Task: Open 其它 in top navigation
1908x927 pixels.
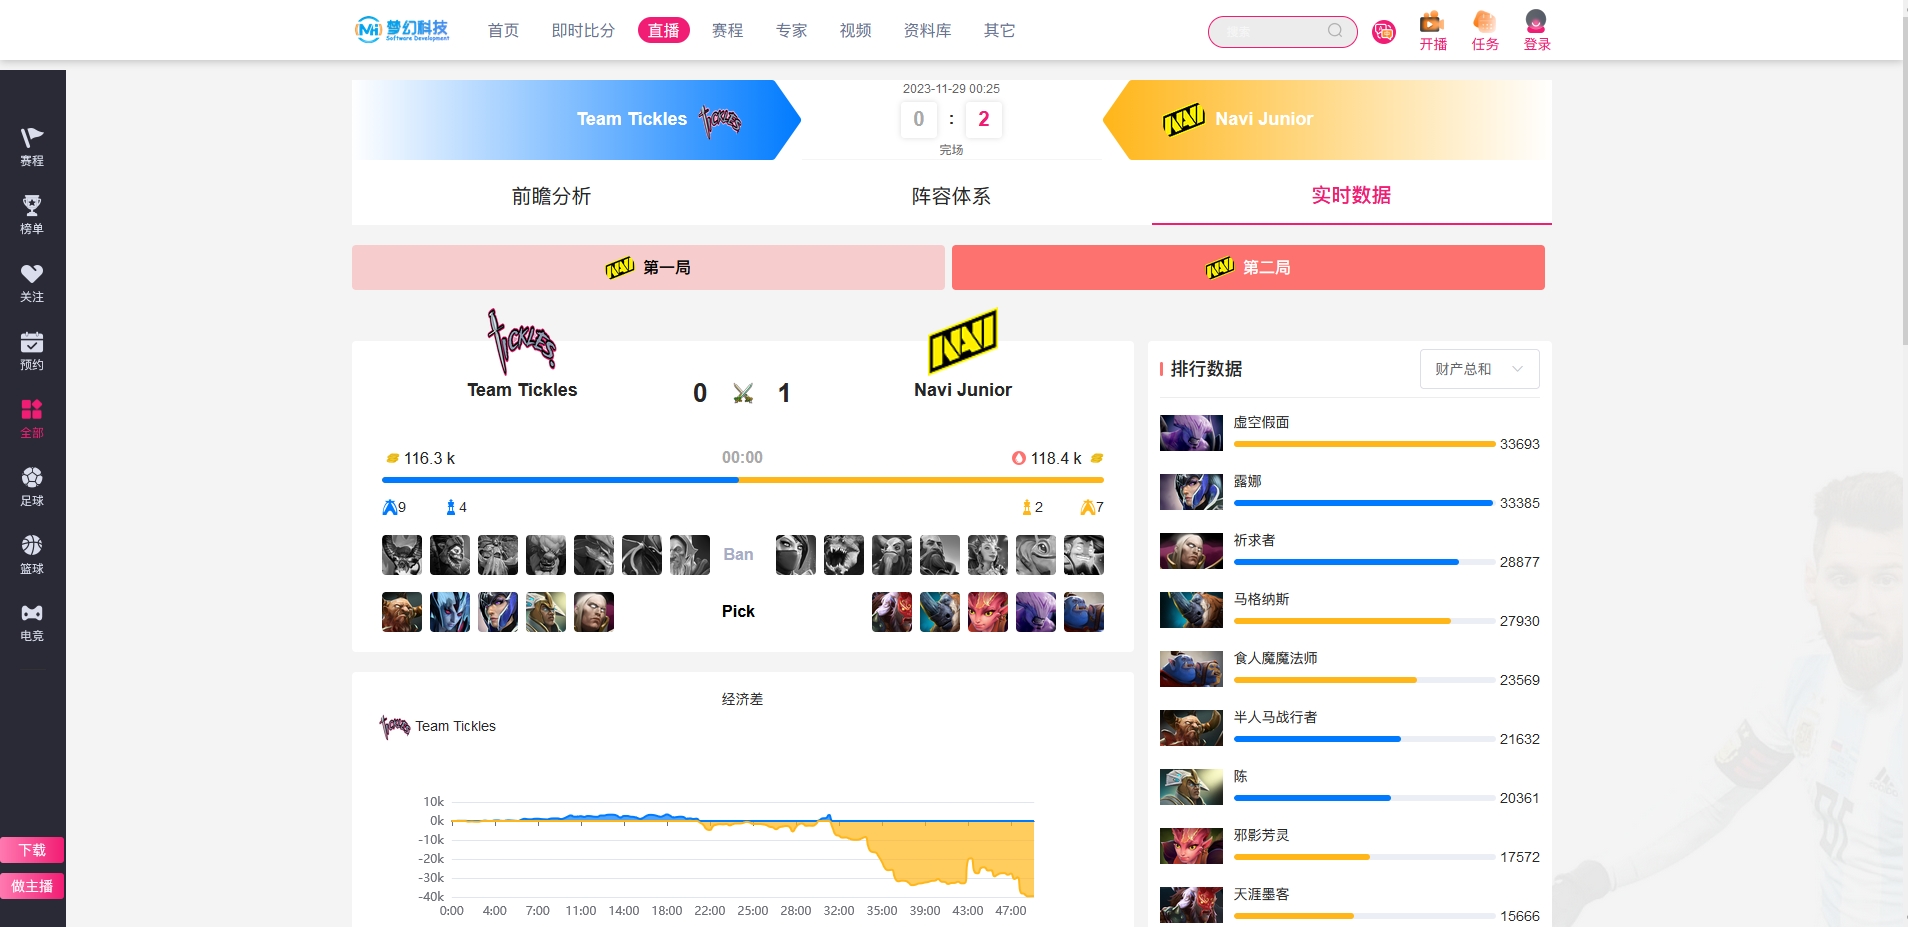Action: coord(999,31)
